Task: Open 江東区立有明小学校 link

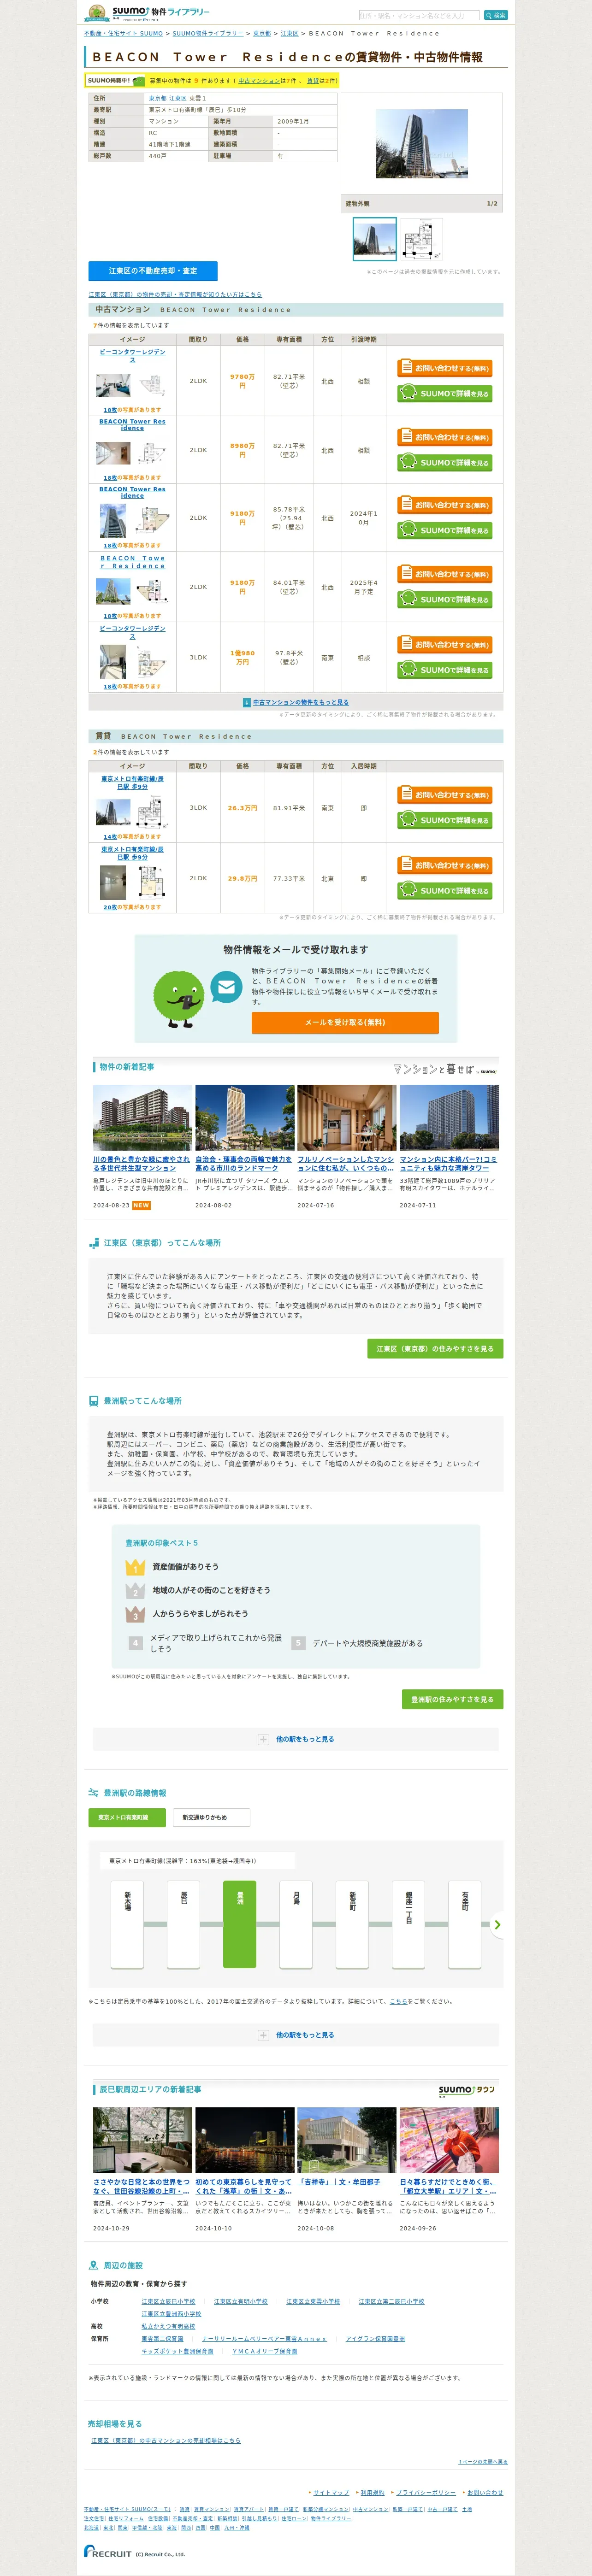Action: point(240,2301)
